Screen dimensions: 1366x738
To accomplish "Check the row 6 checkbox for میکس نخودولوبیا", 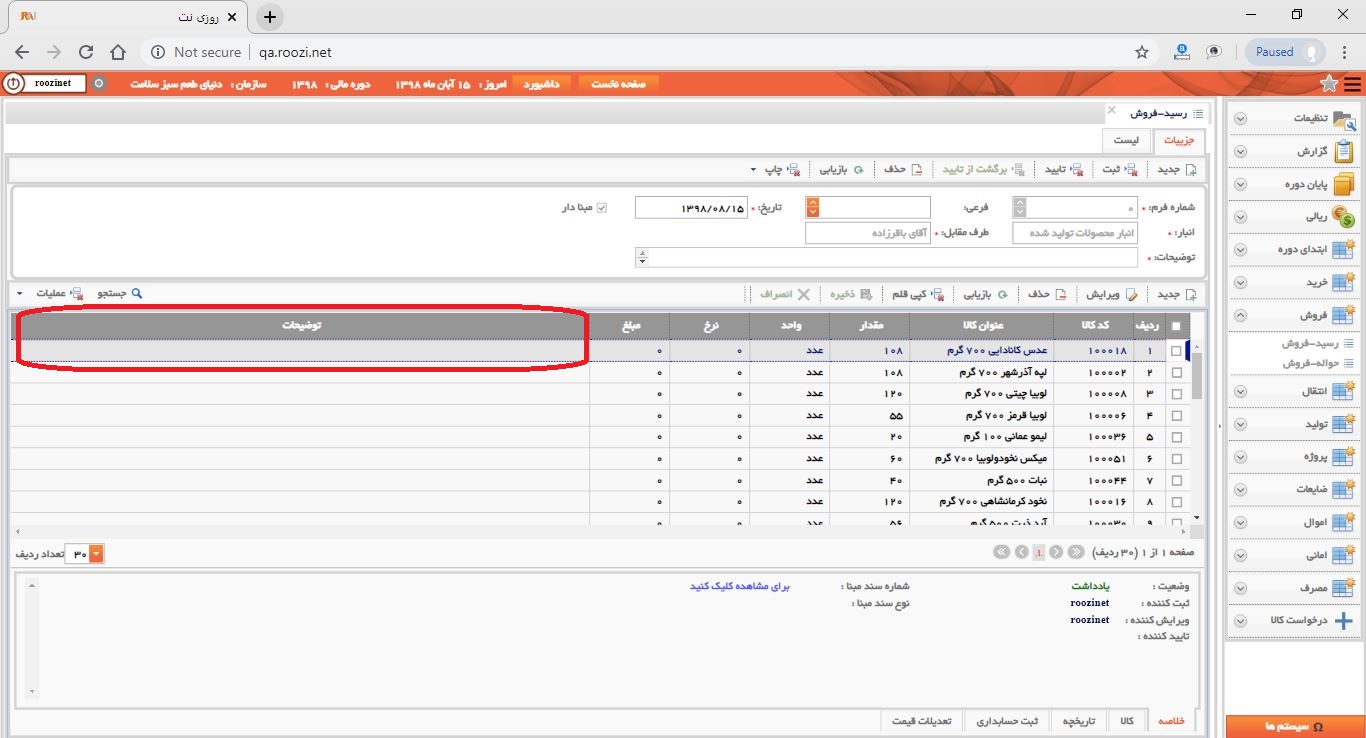I will (1176, 459).
